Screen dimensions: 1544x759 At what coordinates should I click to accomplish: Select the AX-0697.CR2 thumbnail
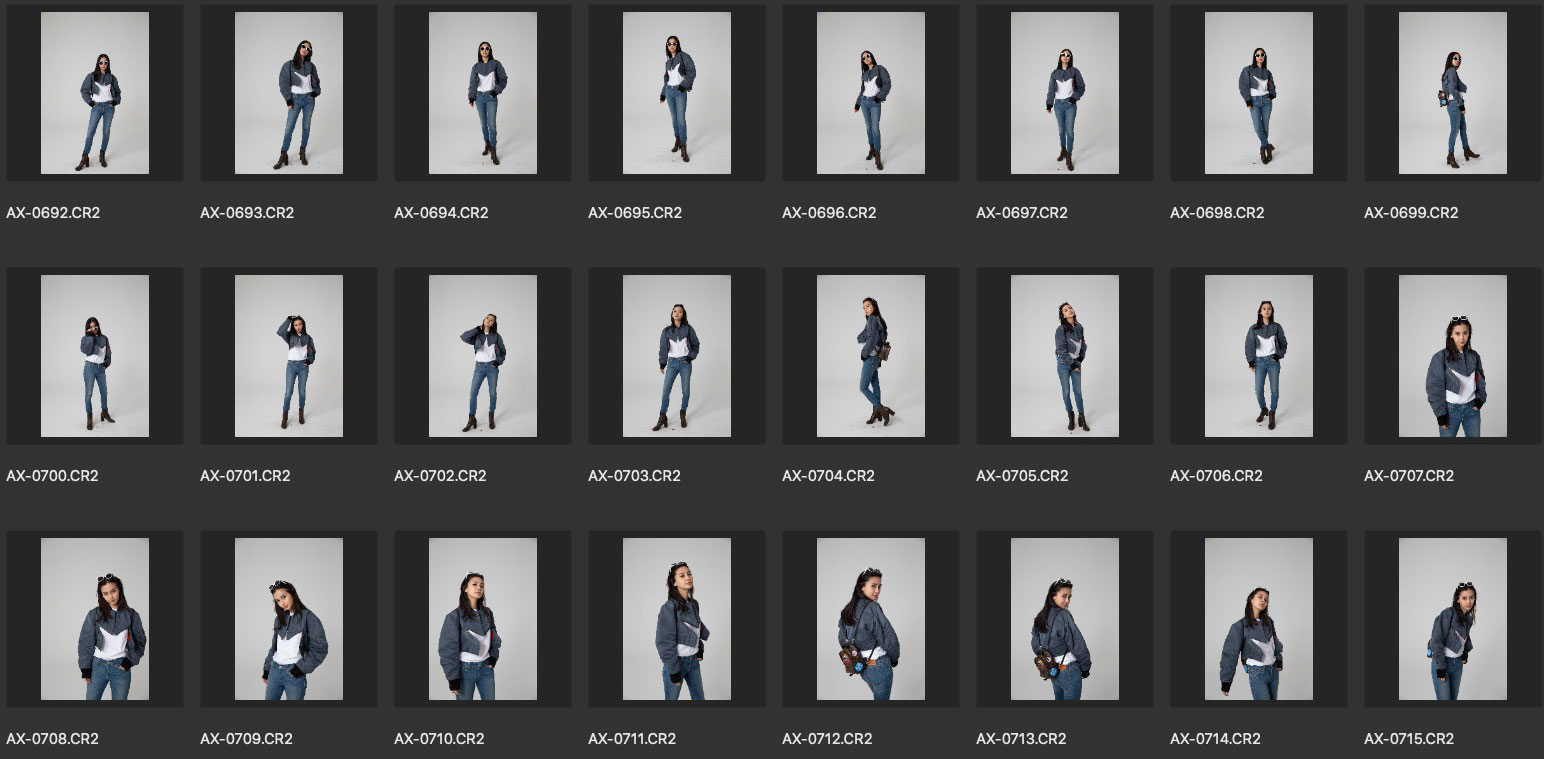[x=1065, y=93]
